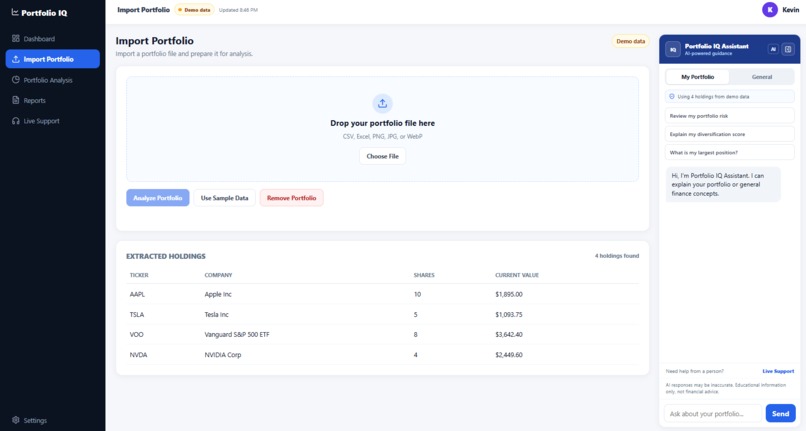Collapse the assistant panel with sidebar icon
Screen dimensions: 806x431
(x=788, y=49)
